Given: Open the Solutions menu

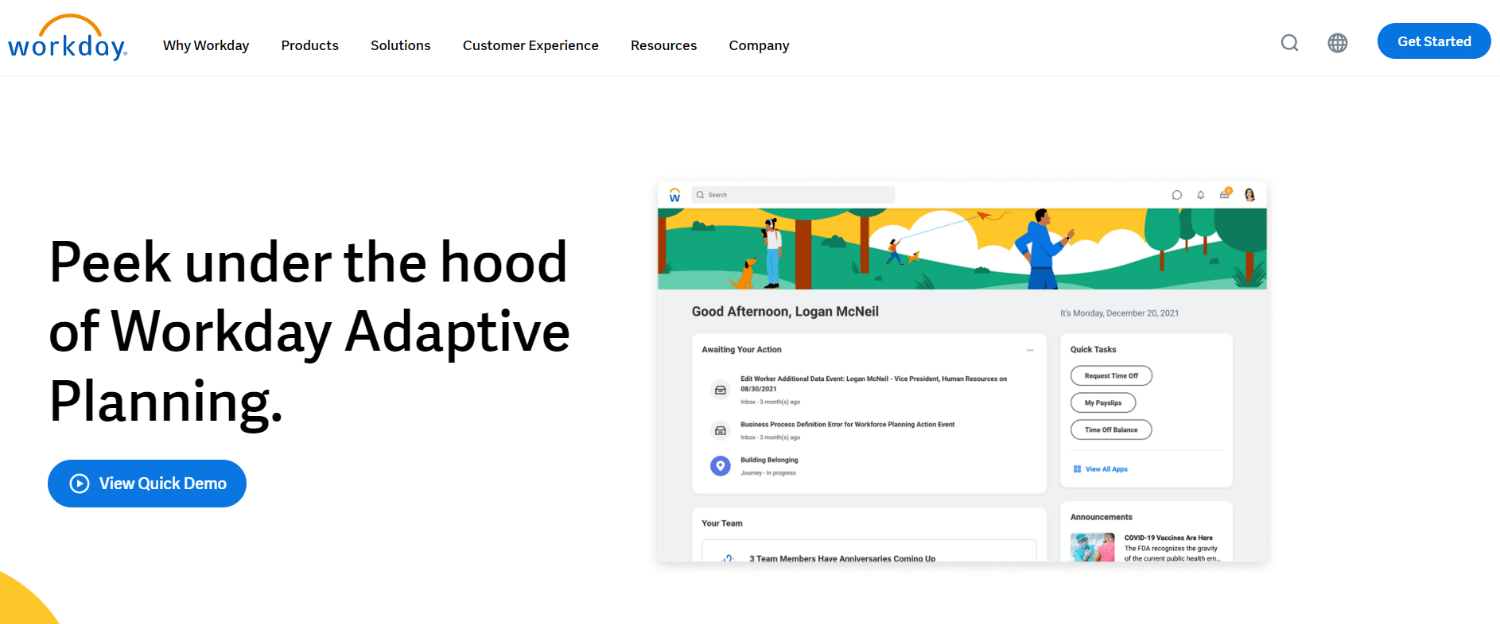Looking at the screenshot, I should coord(400,45).
